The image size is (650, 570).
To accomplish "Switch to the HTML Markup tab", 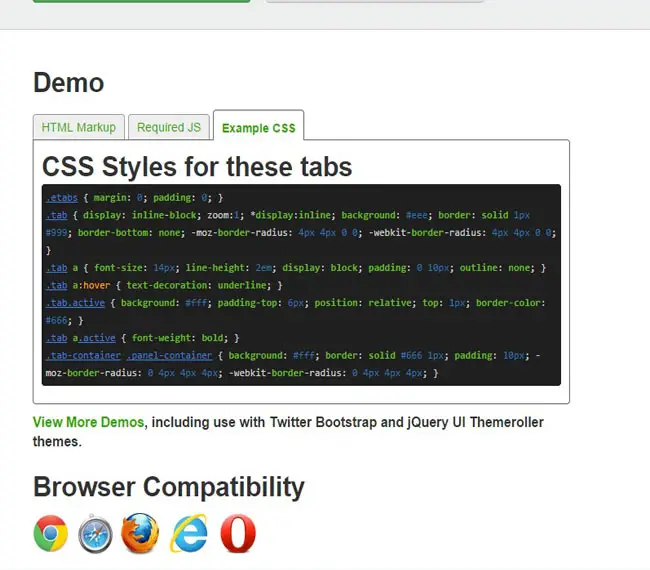I will tap(79, 127).
